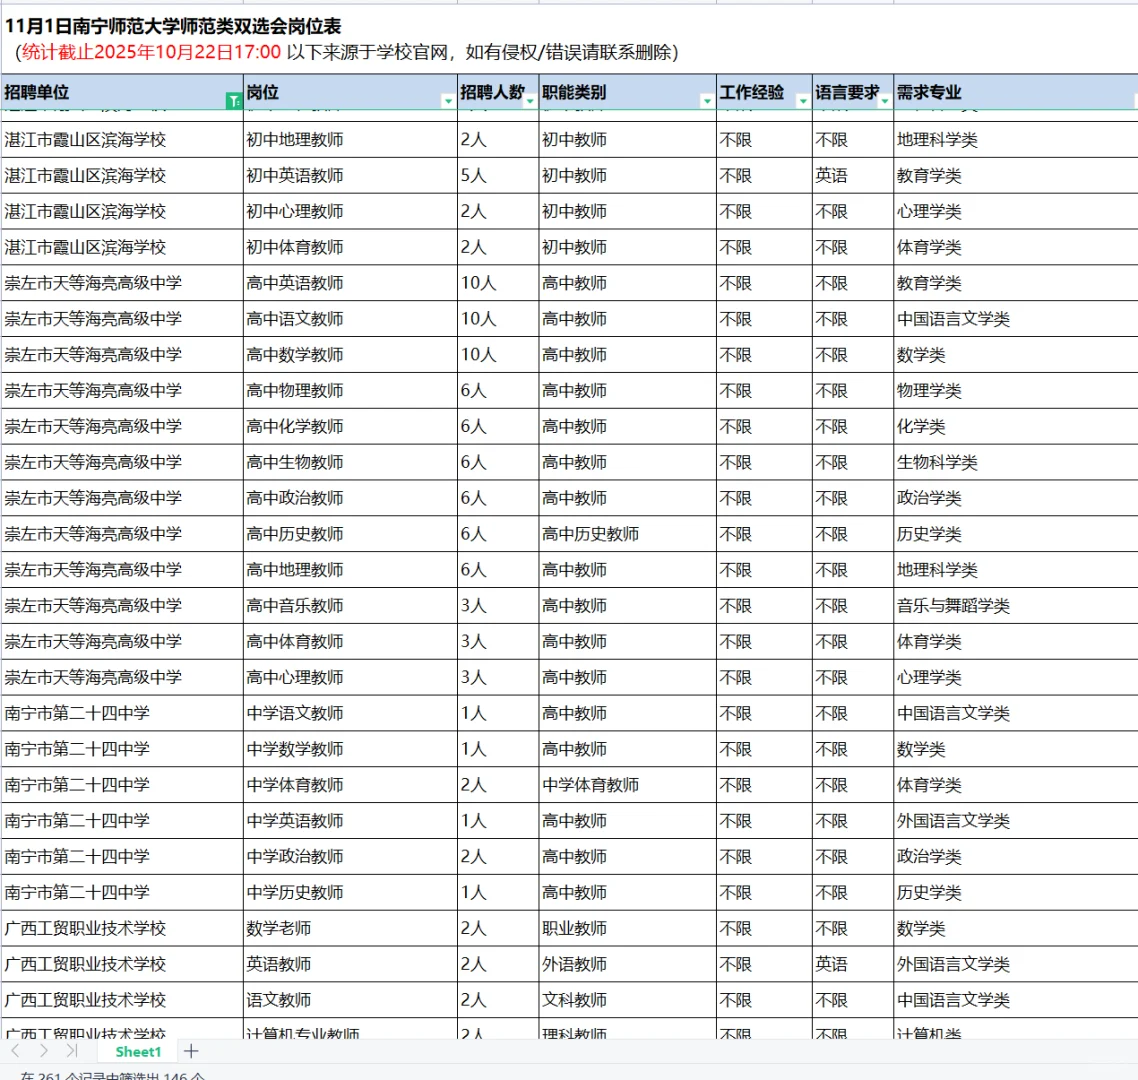1138x1080 pixels.
Task: Select the 中学英语教师 cell
Action: [350, 820]
